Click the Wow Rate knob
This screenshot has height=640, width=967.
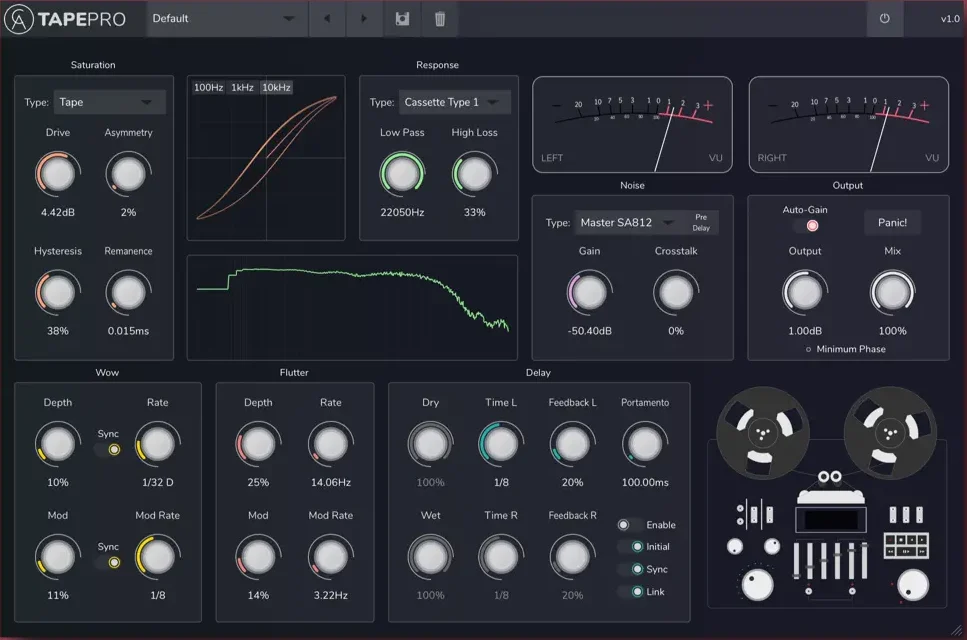click(158, 444)
